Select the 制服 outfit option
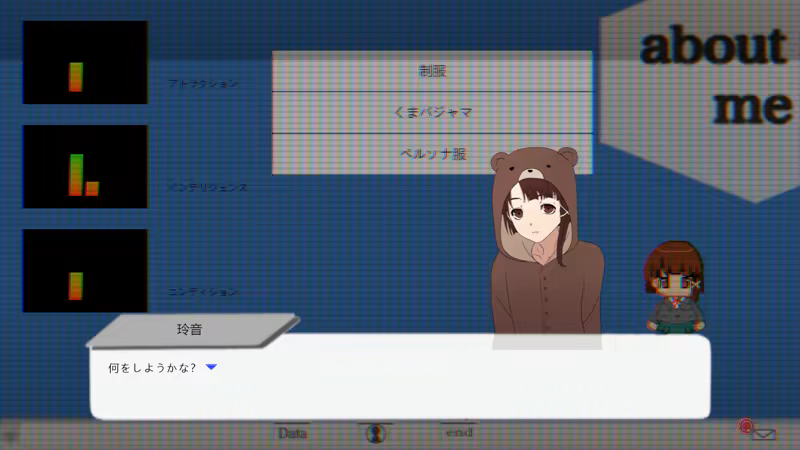This screenshot has width=800, height=450. click(x=431, y=72)
